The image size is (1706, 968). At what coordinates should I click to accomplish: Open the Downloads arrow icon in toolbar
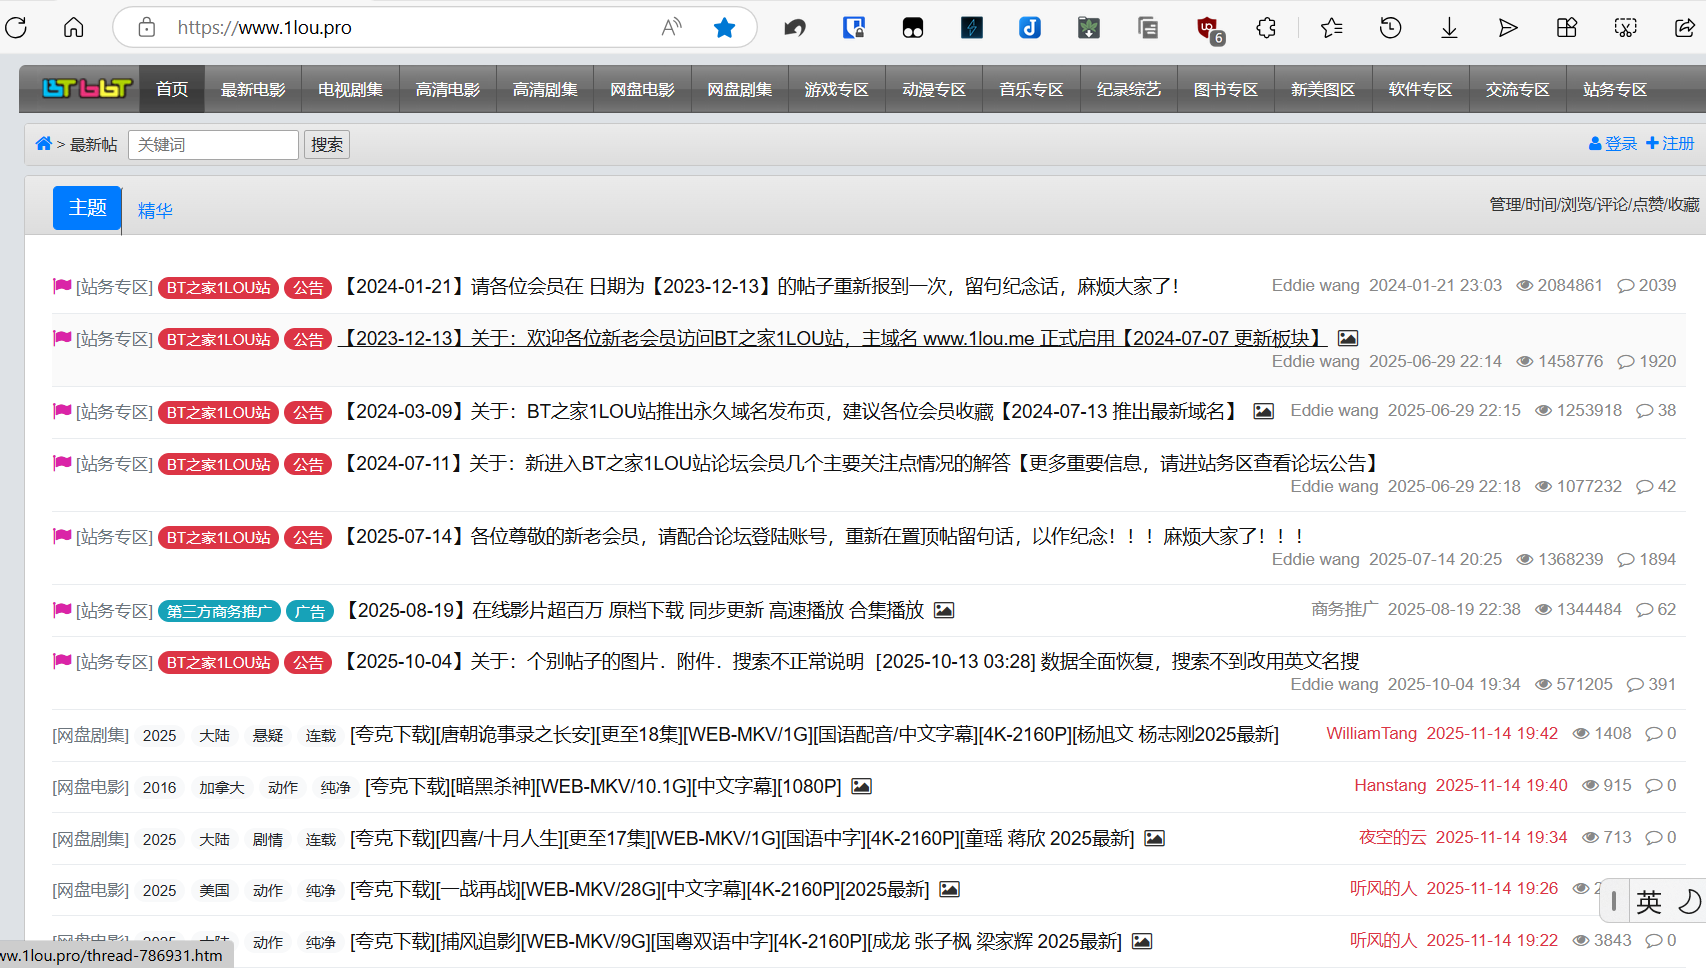[1449, 28]
